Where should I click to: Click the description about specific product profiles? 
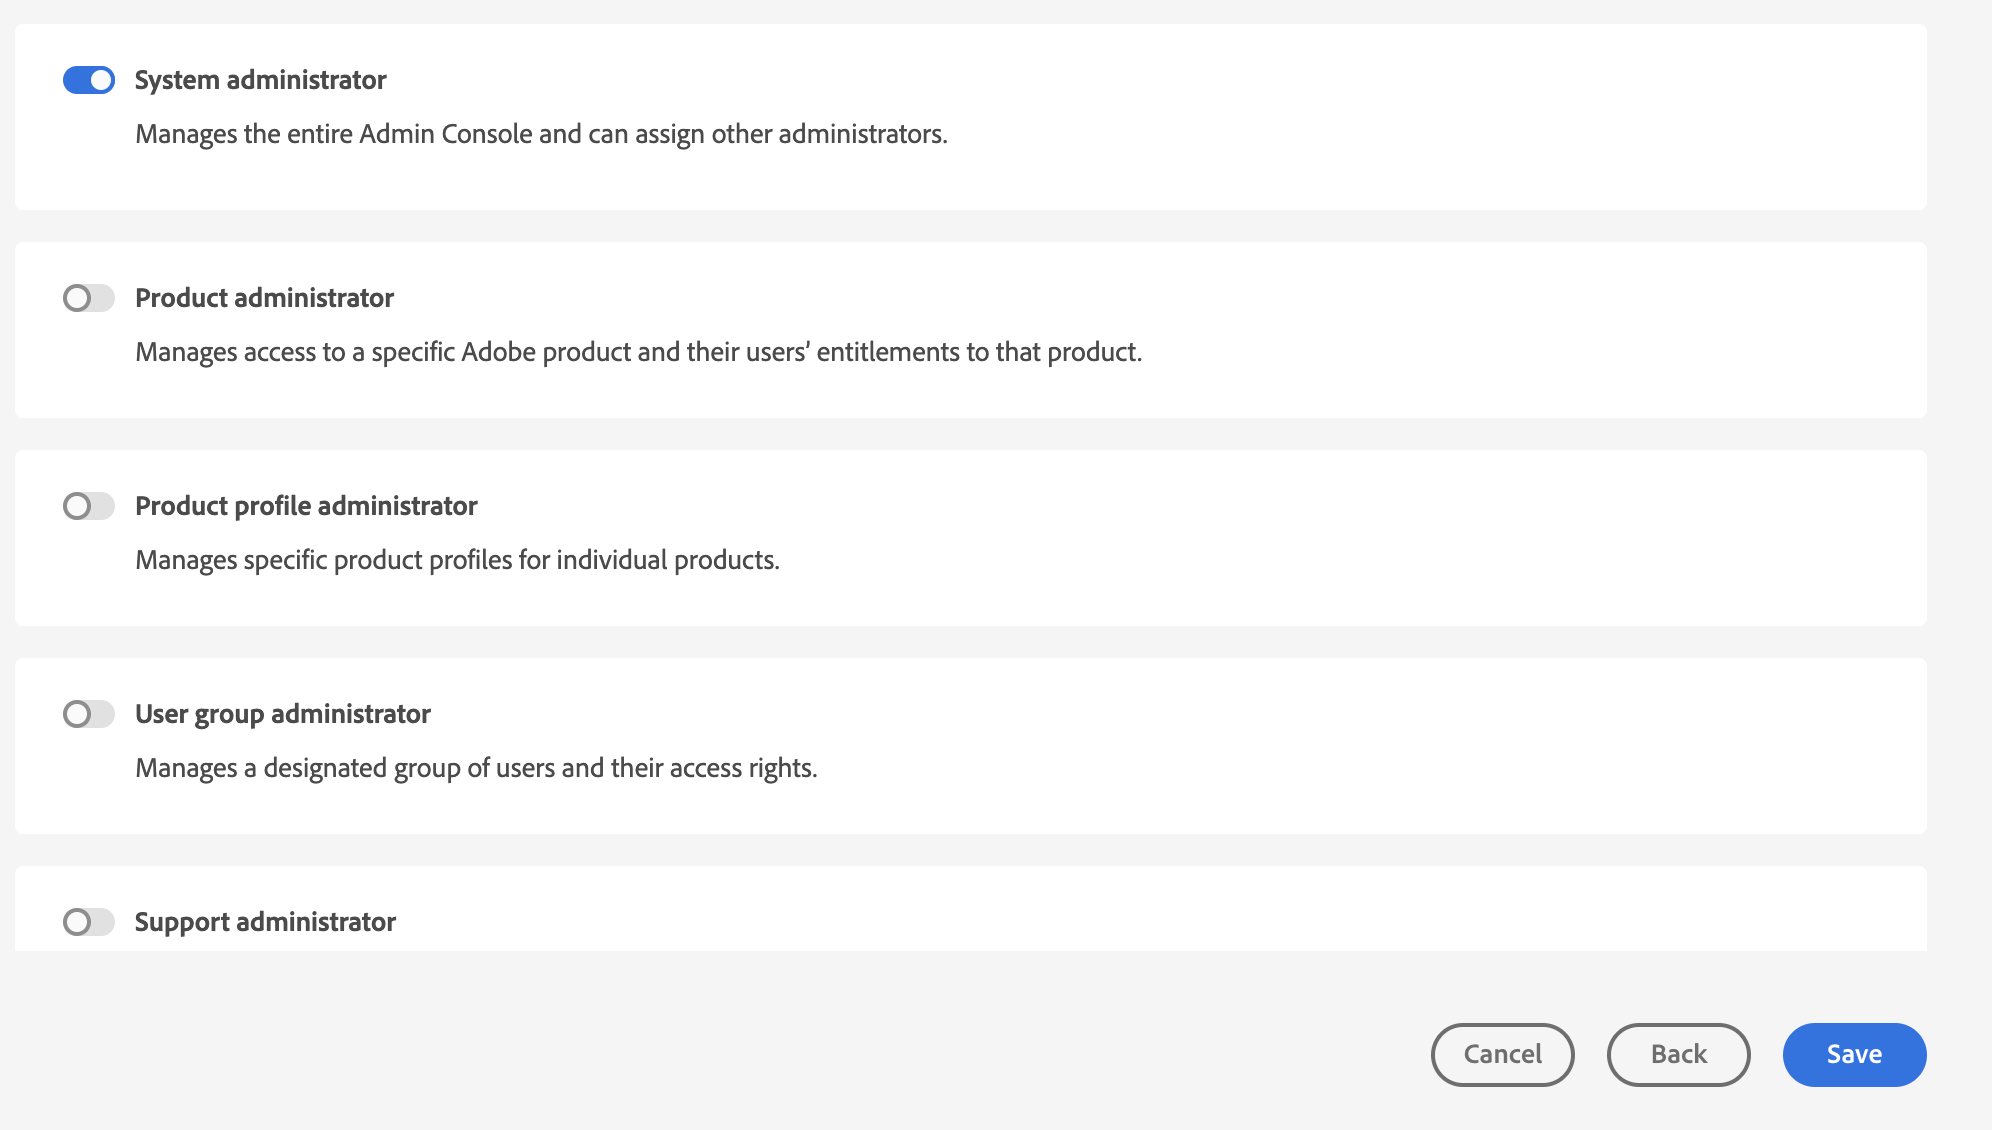tap(457, 560)
